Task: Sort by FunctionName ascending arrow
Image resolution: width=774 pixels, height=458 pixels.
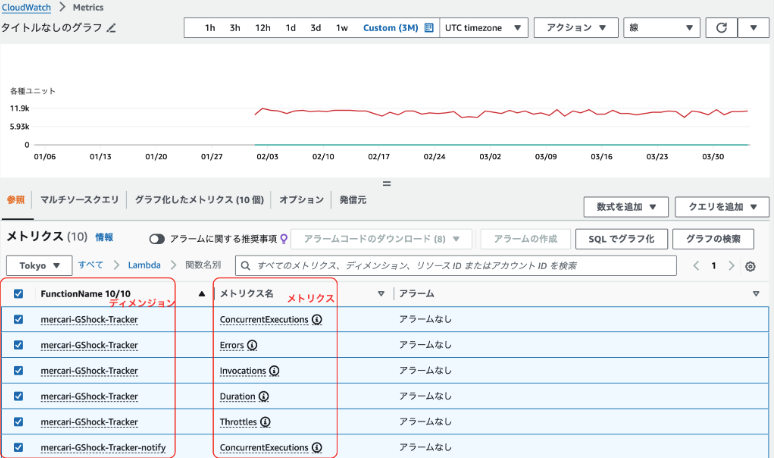Action: 201,294
